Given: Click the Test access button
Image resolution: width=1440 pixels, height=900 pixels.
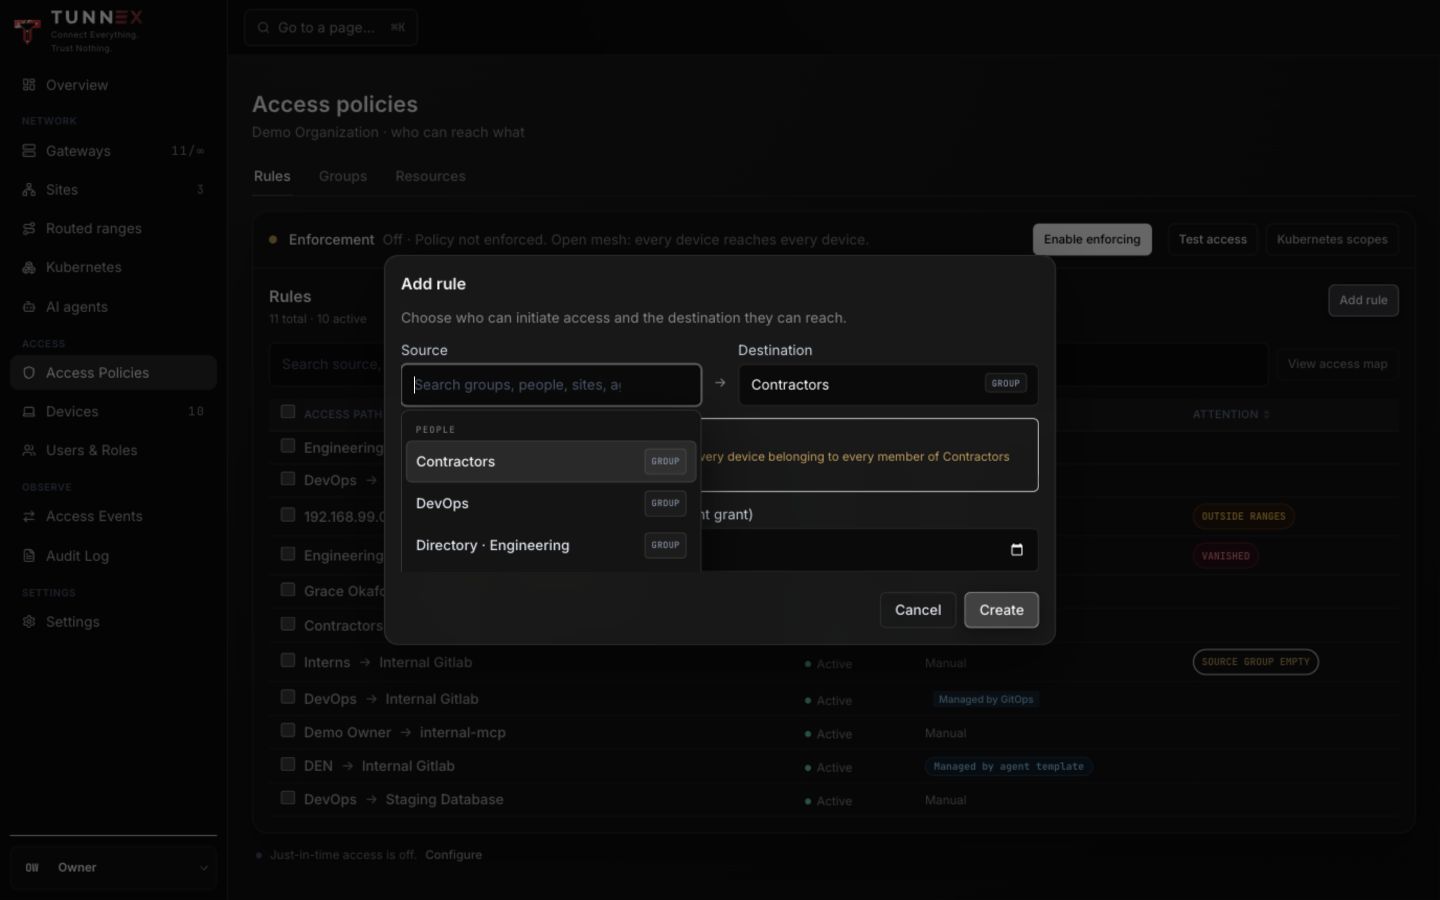Looking at the screenshot, I should (1212, 240).
